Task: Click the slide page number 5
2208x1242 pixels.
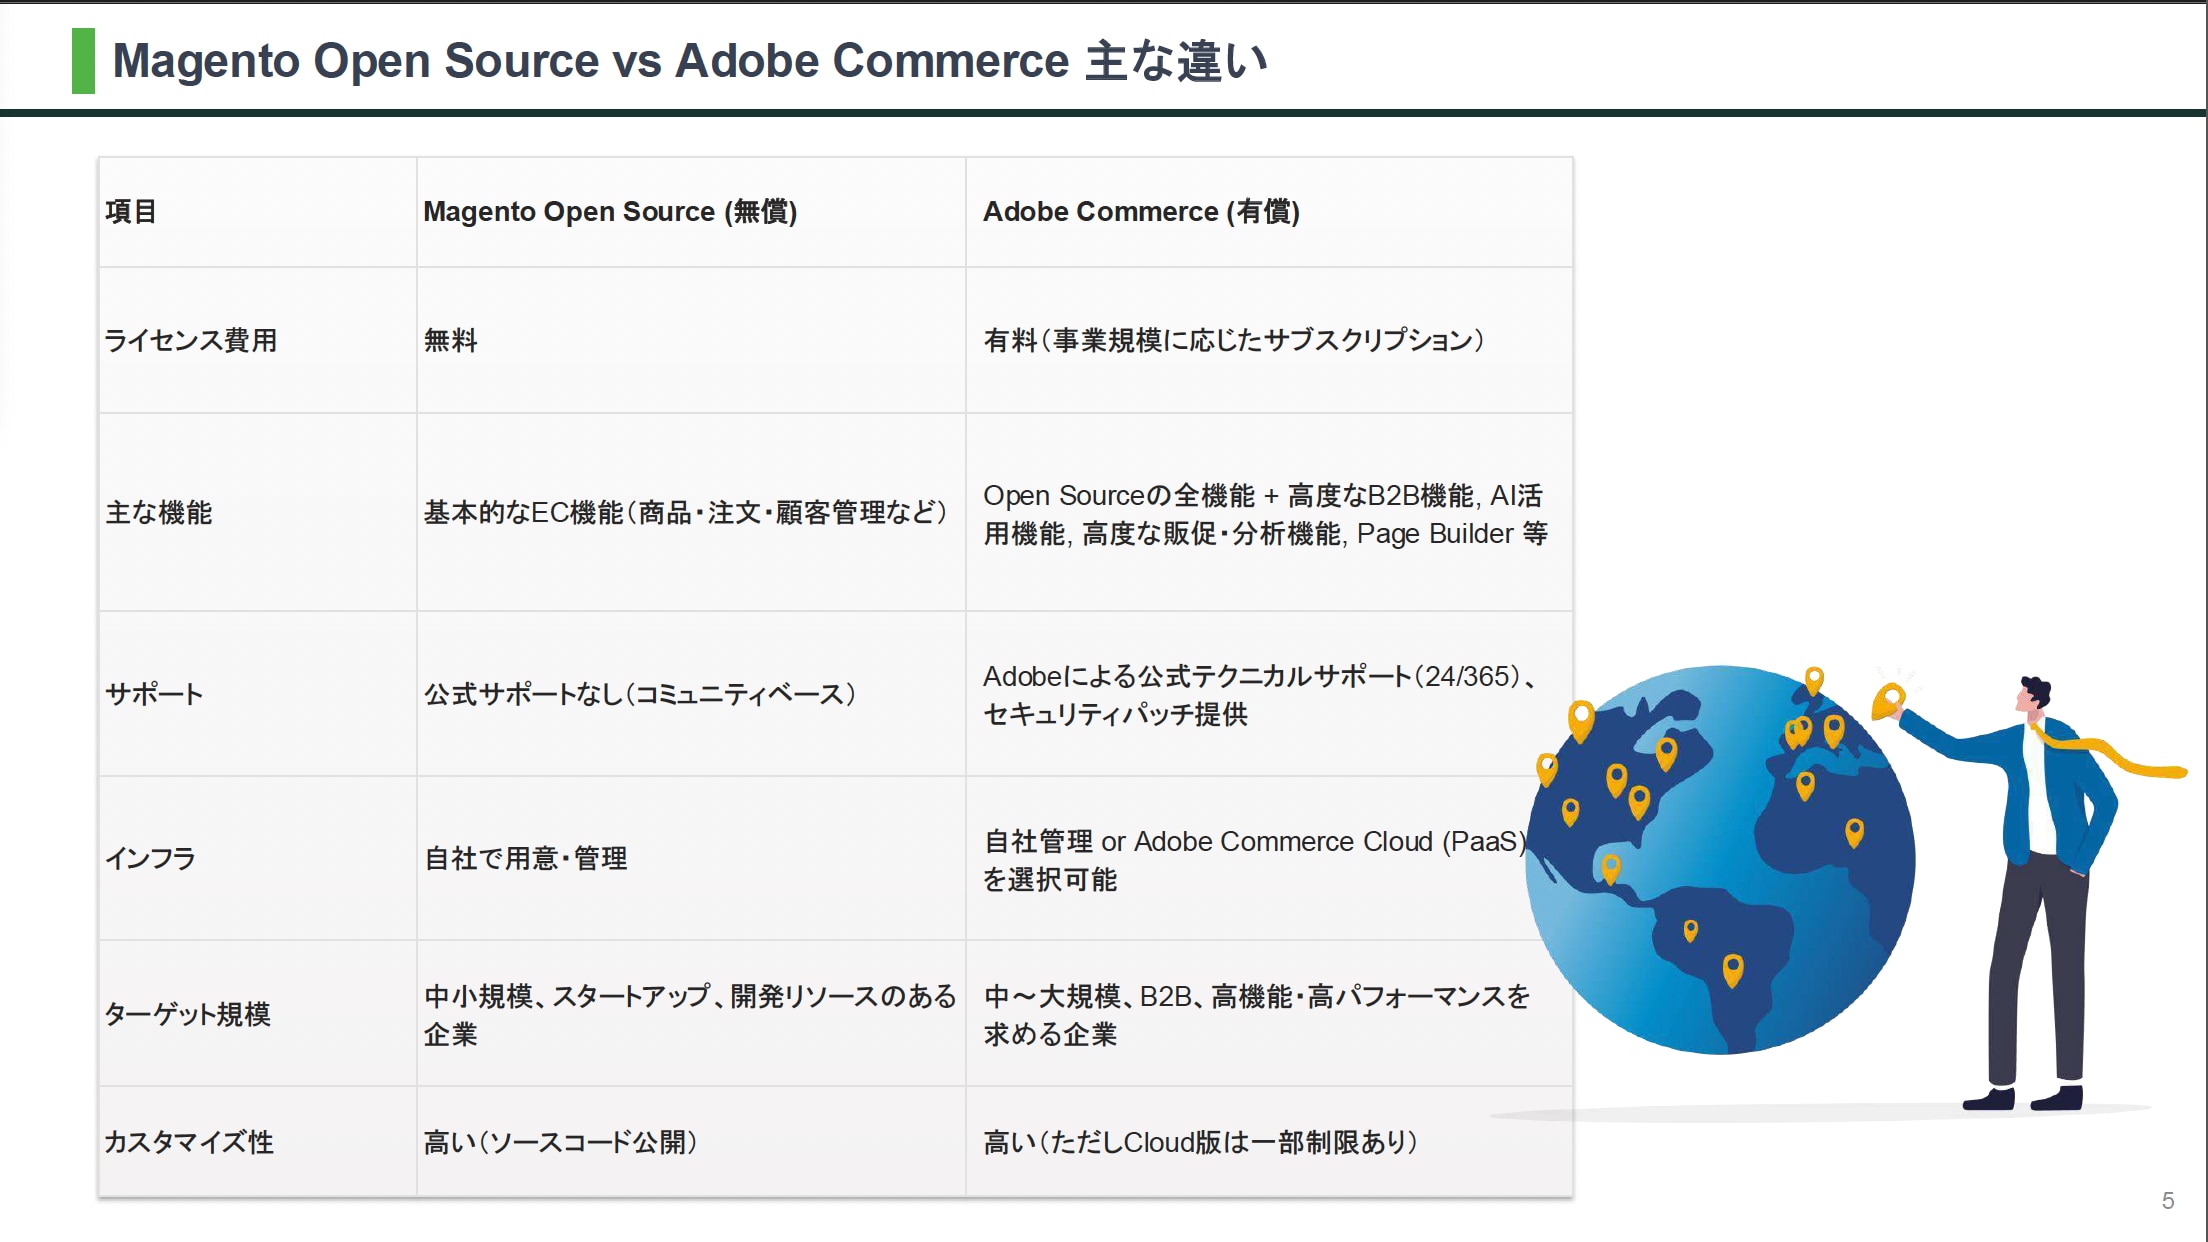Action: (x=2167, y=1200)
